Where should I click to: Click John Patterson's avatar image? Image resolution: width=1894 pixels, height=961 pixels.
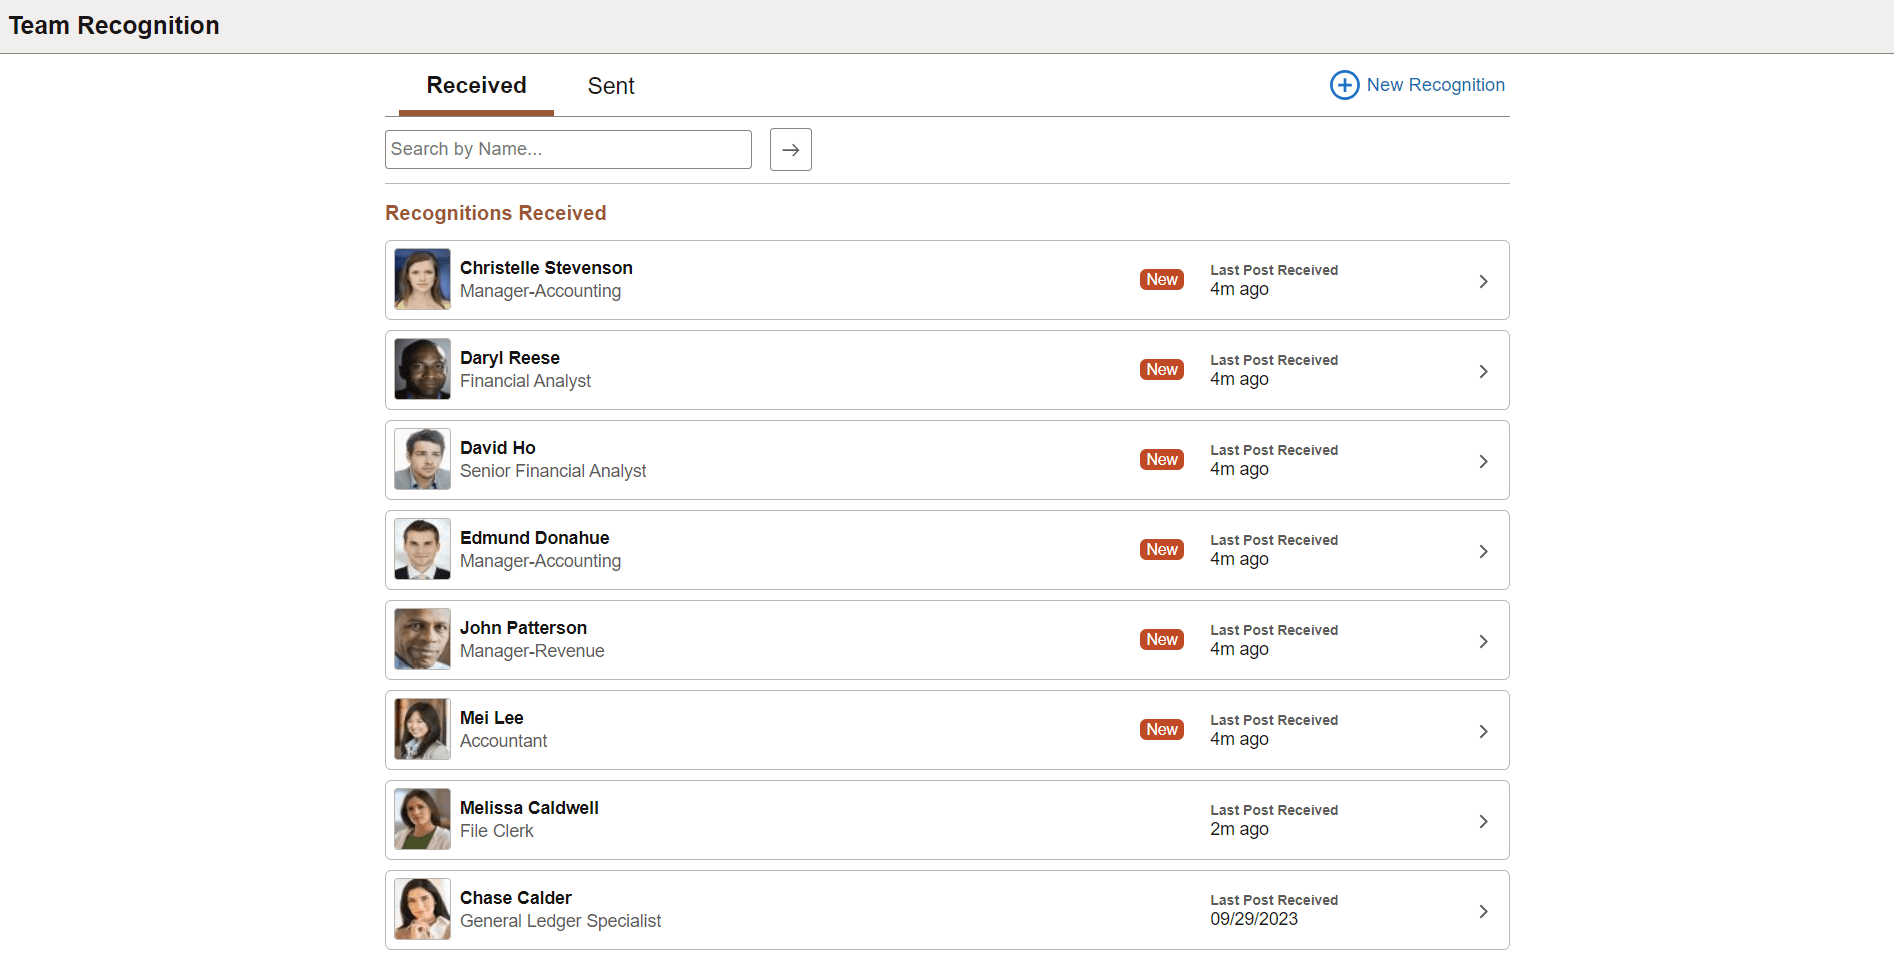click(x=421, y=639)
